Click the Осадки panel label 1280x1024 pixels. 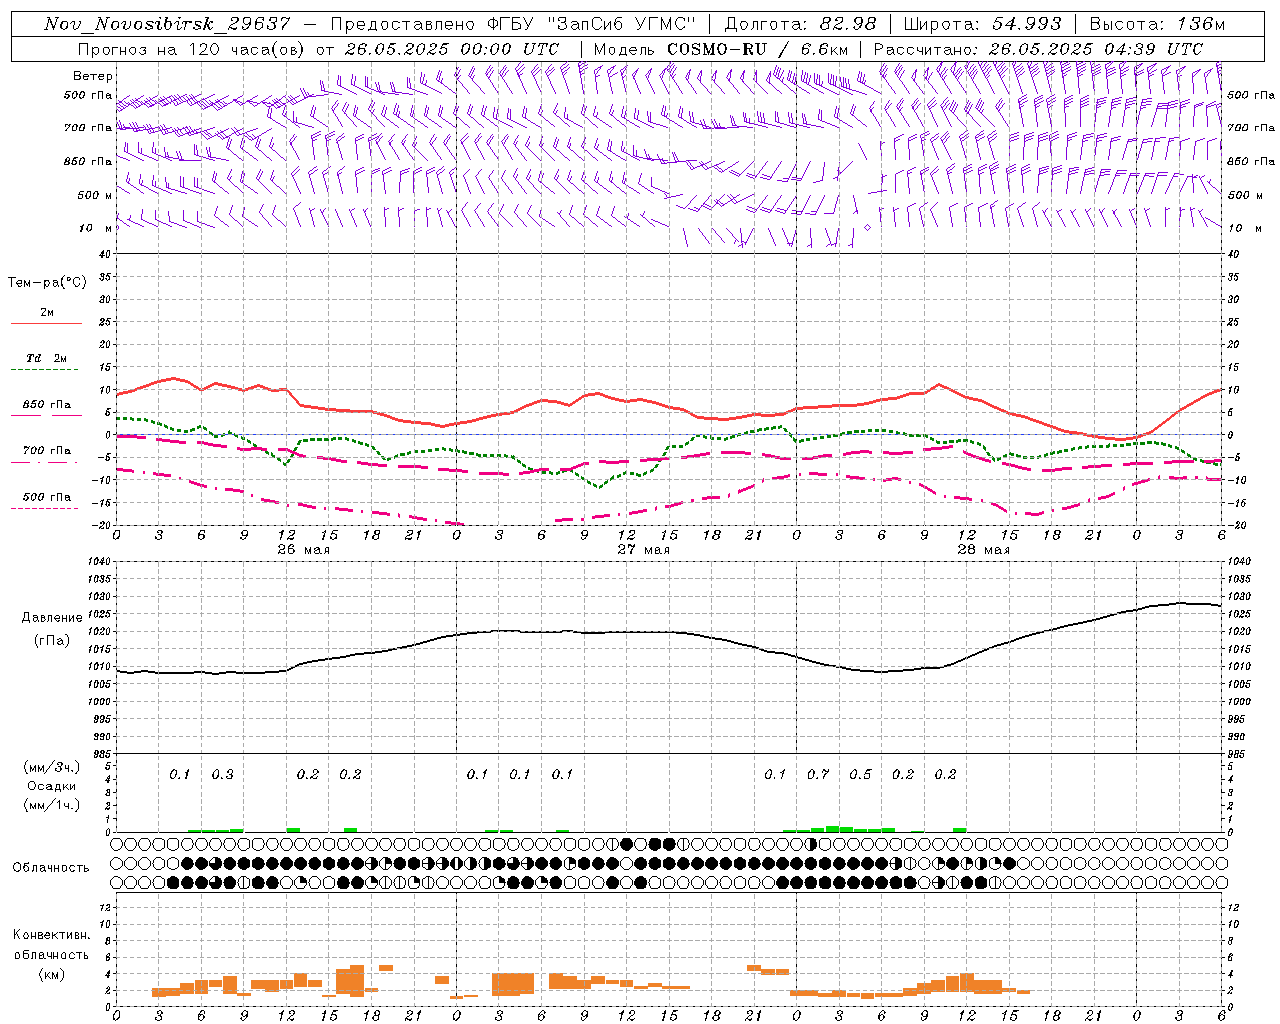pos(52,786)
